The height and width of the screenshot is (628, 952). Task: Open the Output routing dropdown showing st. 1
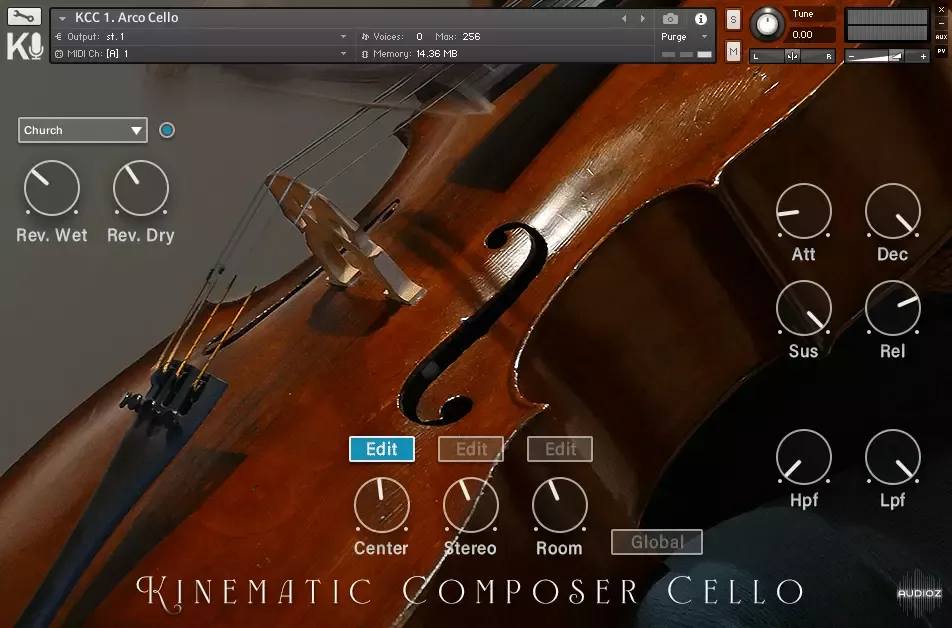[200, 35]
